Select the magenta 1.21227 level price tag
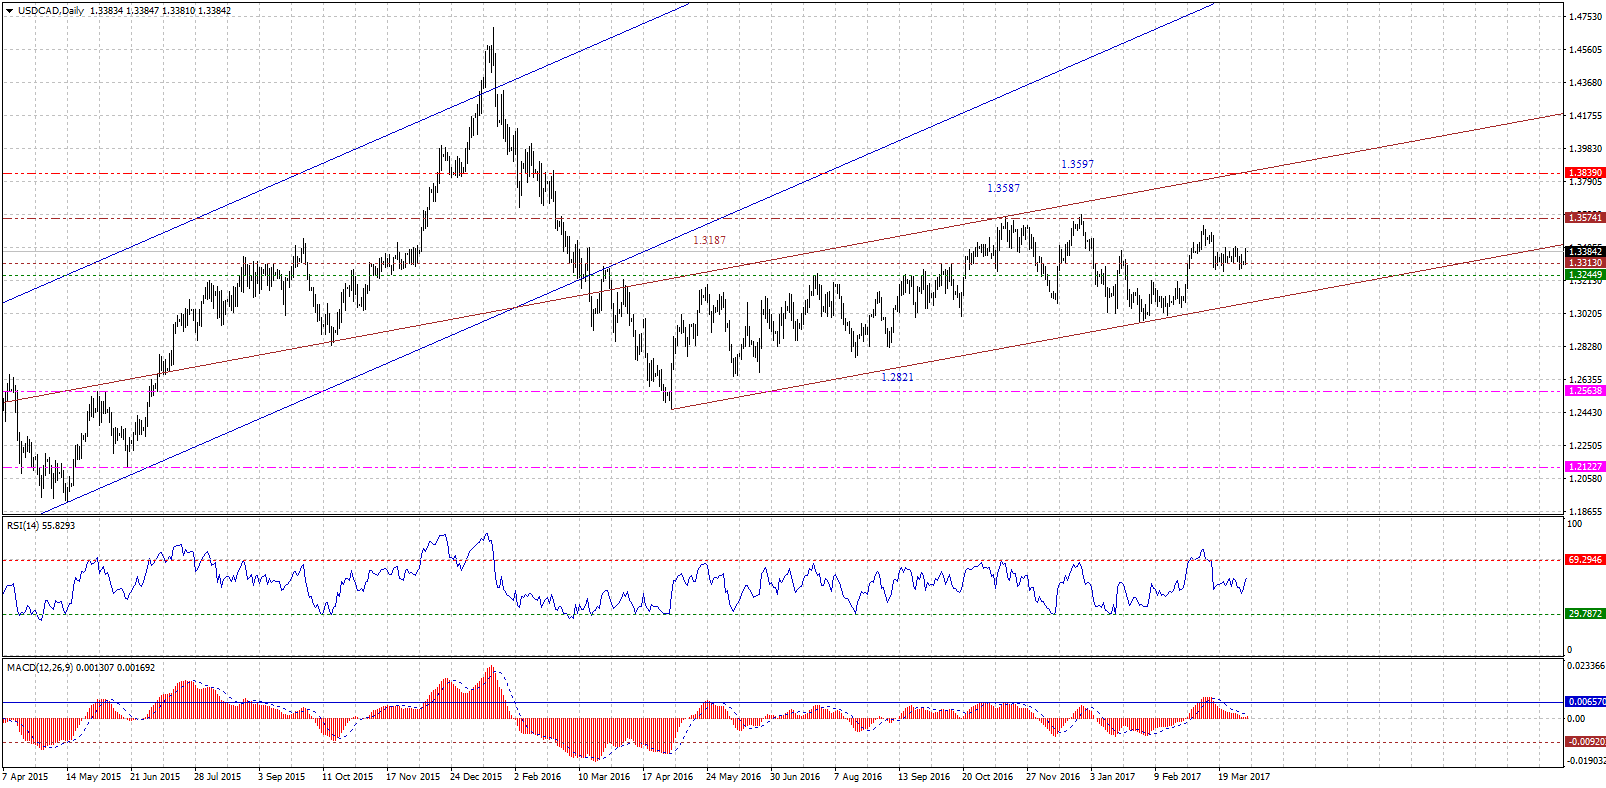Screen dimensions: 1606x788 1585,466
